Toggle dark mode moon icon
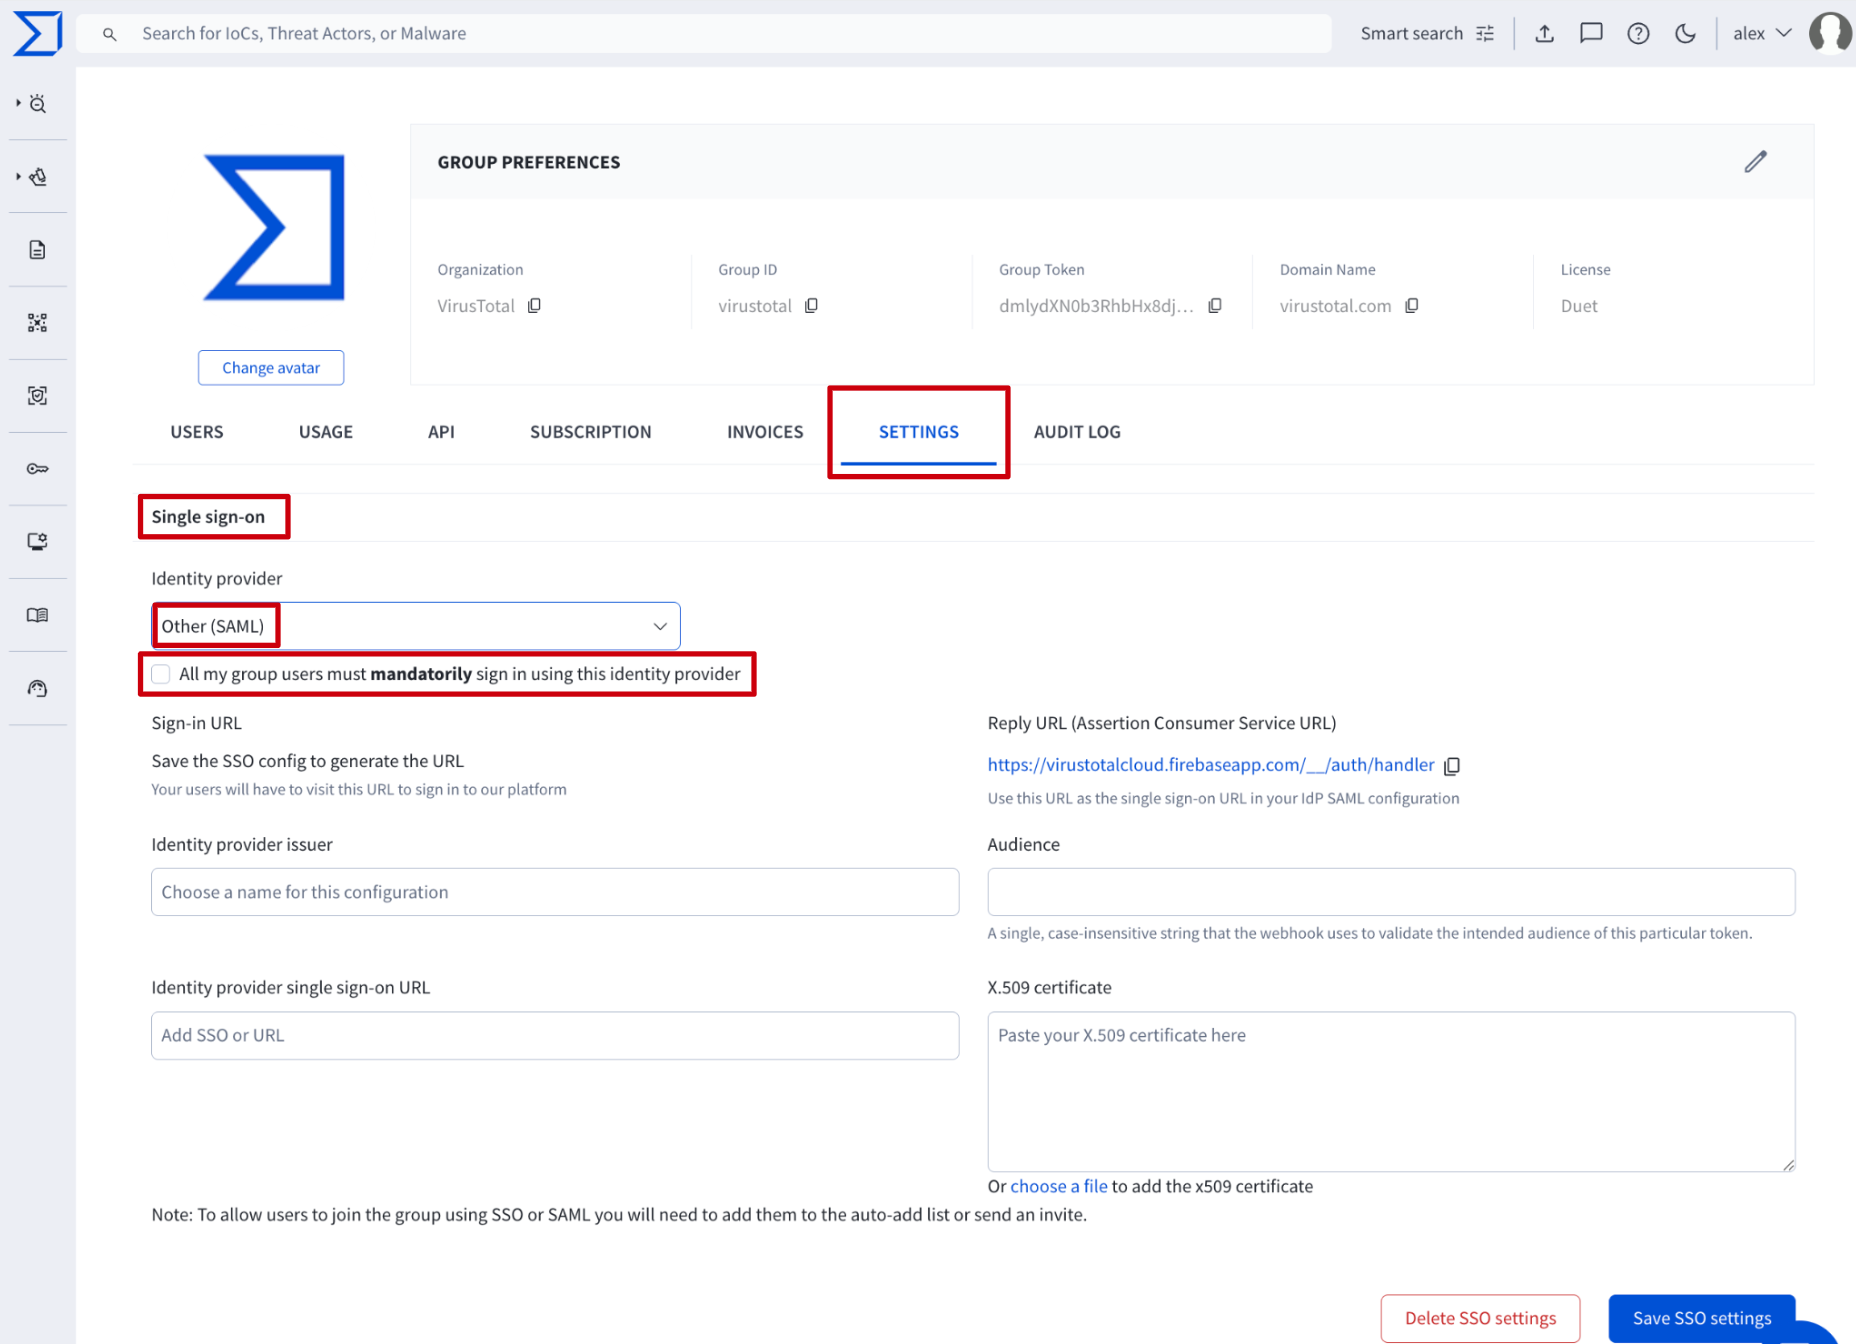This screenshot has width=1856, height=1344. pos(1685,34)
